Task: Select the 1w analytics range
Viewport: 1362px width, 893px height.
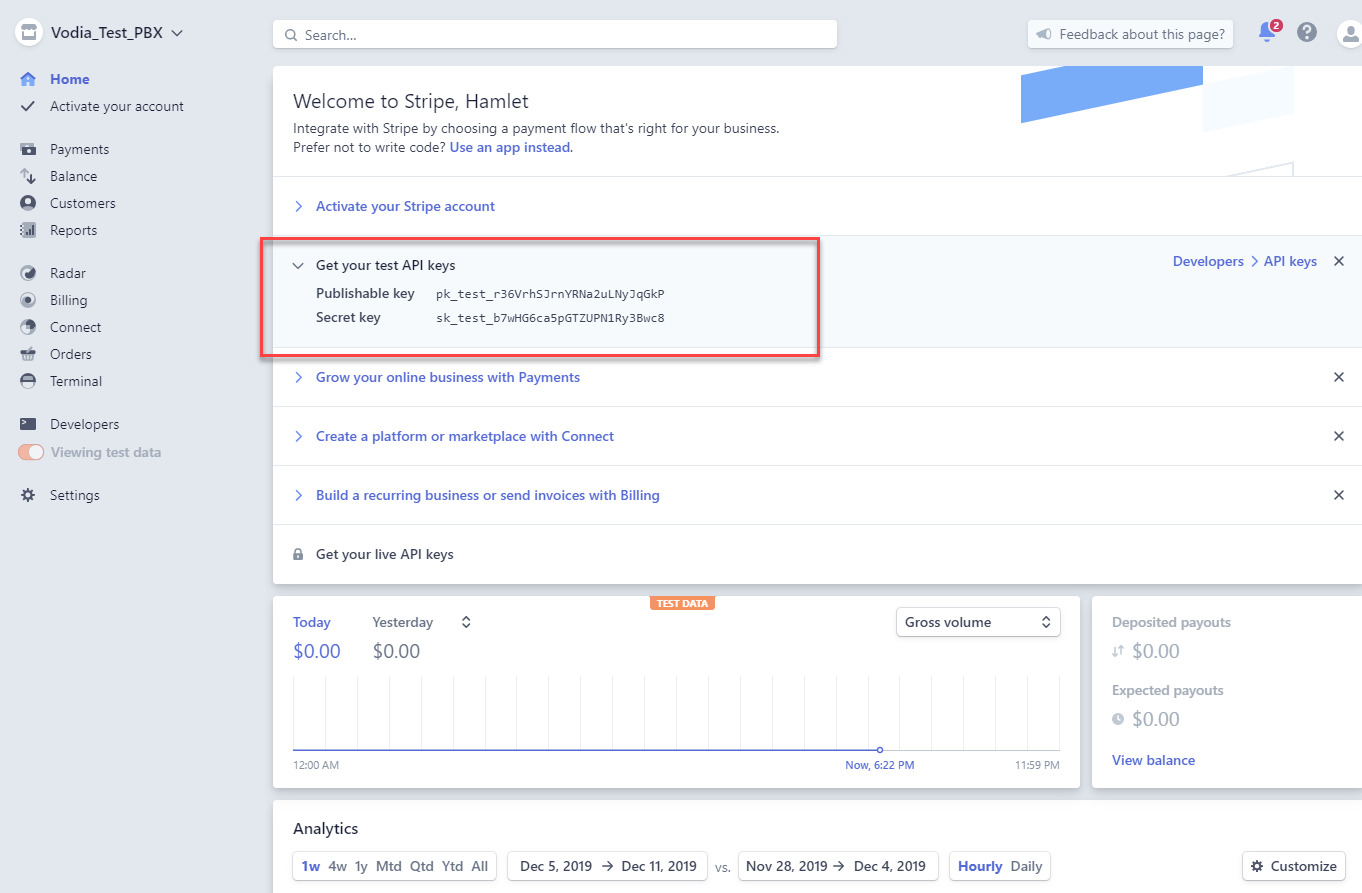Action: [311, 866]
